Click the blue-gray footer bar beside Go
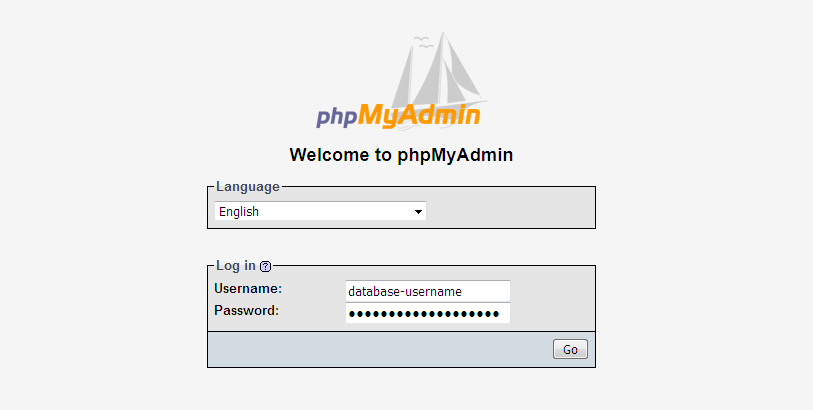 click(380, 349)
